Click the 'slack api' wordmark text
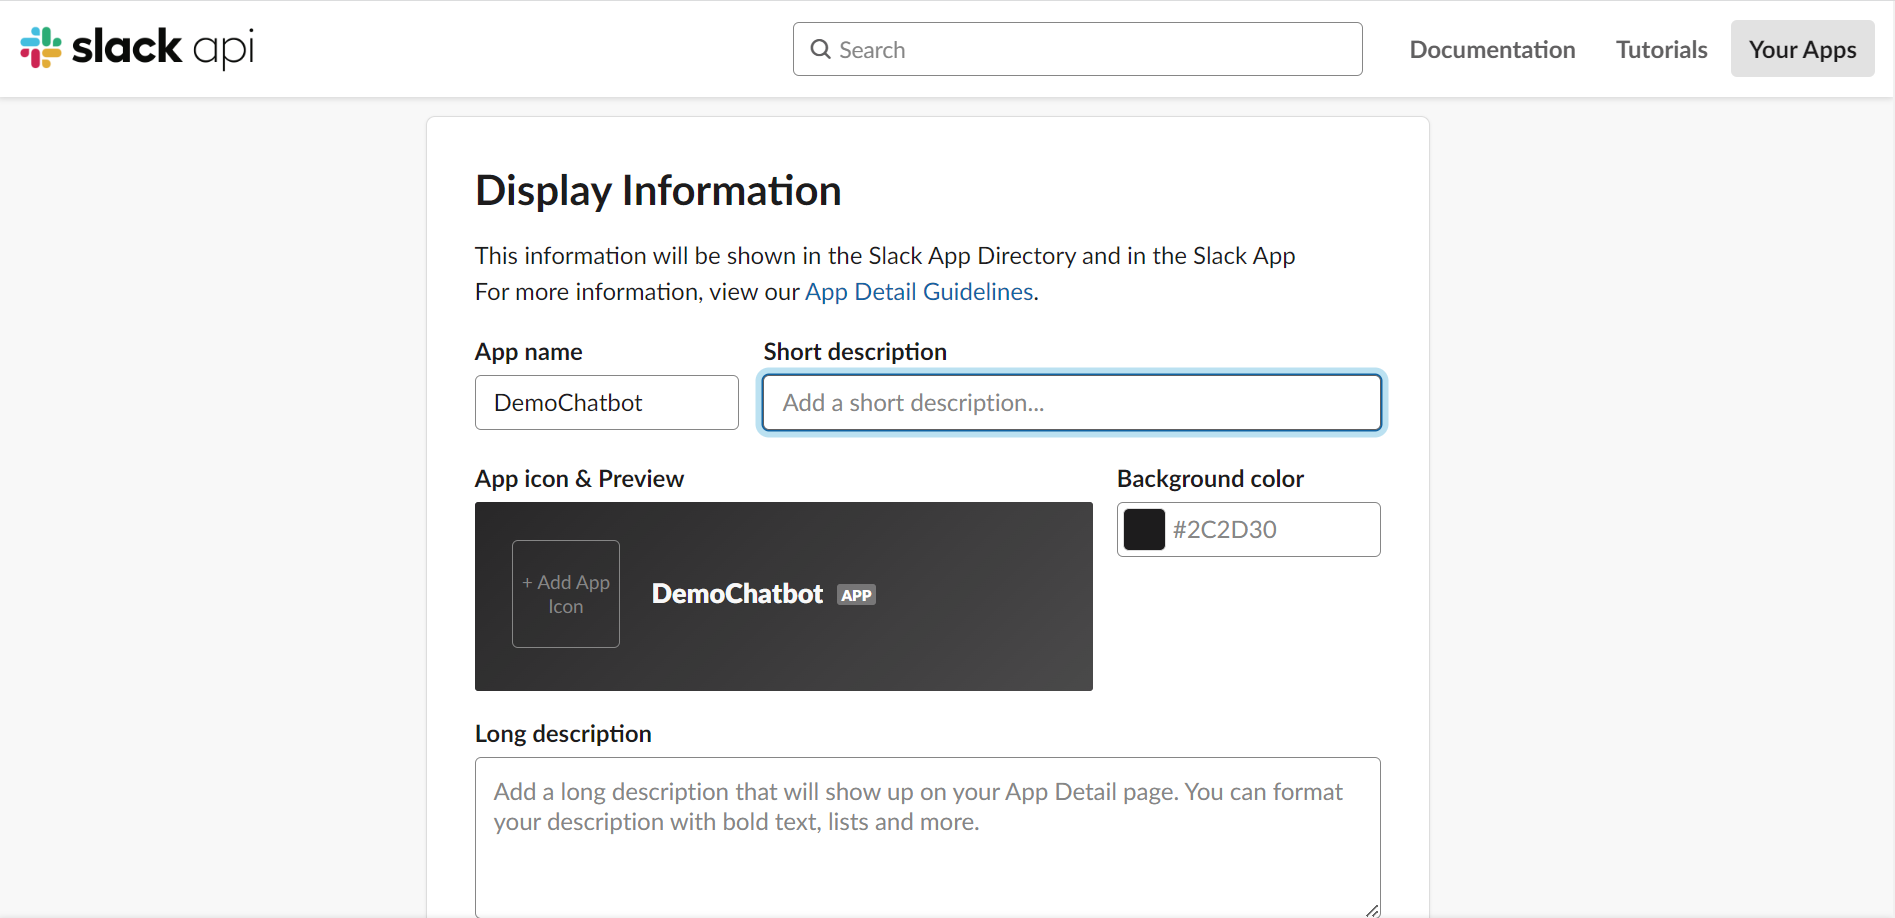 tap(162, 47)
